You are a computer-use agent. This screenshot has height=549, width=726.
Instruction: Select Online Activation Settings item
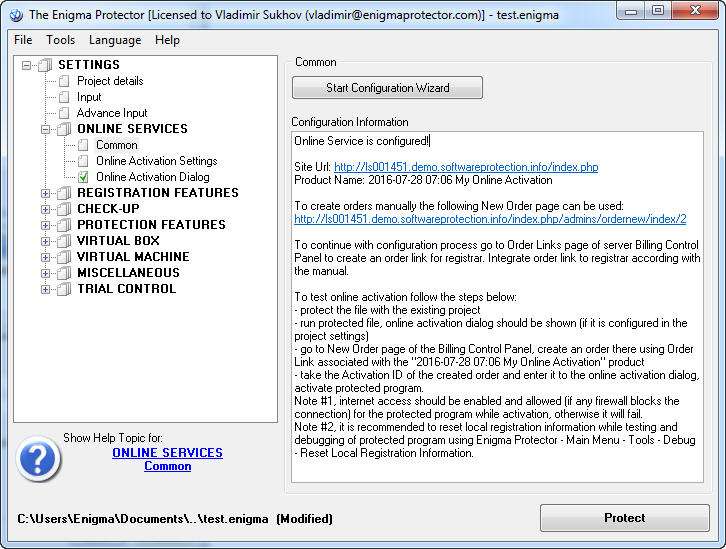point(156,161)
